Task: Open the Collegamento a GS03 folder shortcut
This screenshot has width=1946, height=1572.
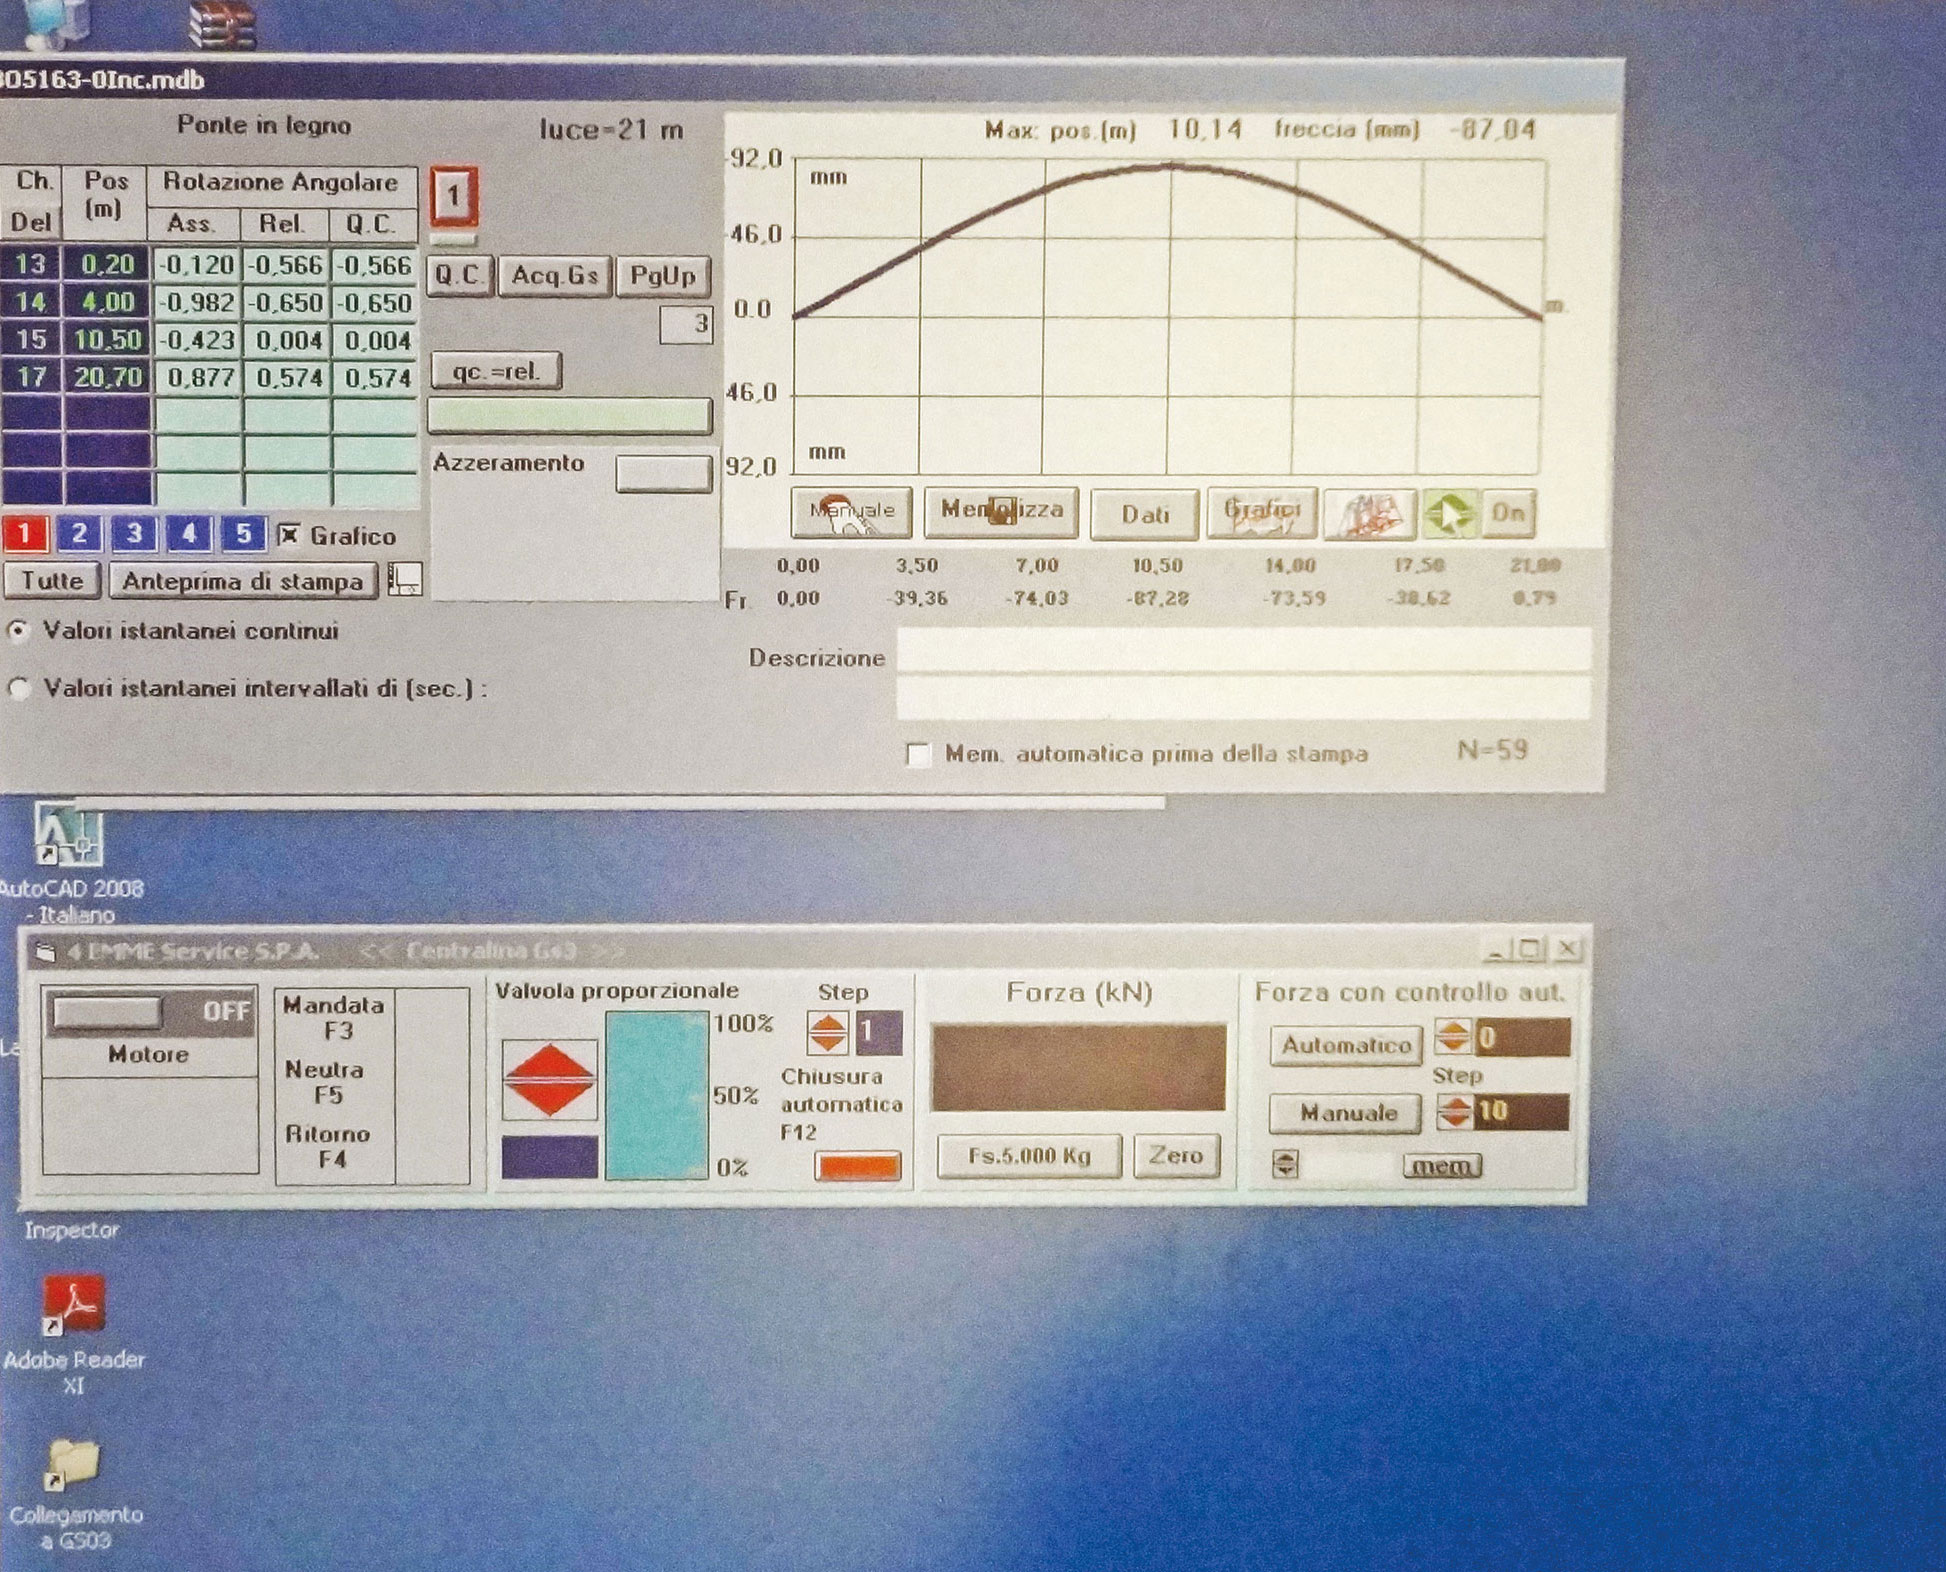Action: pyautogui.click(x=73, y=1465)
